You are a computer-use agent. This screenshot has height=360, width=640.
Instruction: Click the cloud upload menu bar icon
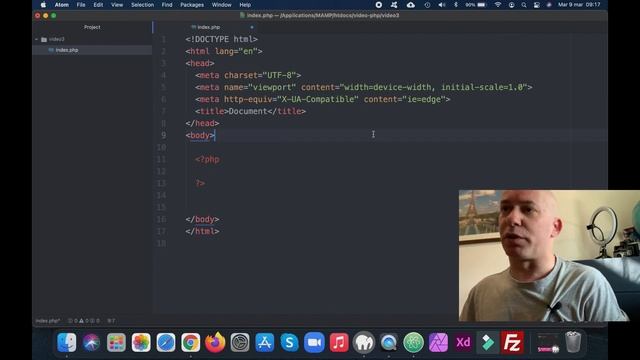(411, 5)
